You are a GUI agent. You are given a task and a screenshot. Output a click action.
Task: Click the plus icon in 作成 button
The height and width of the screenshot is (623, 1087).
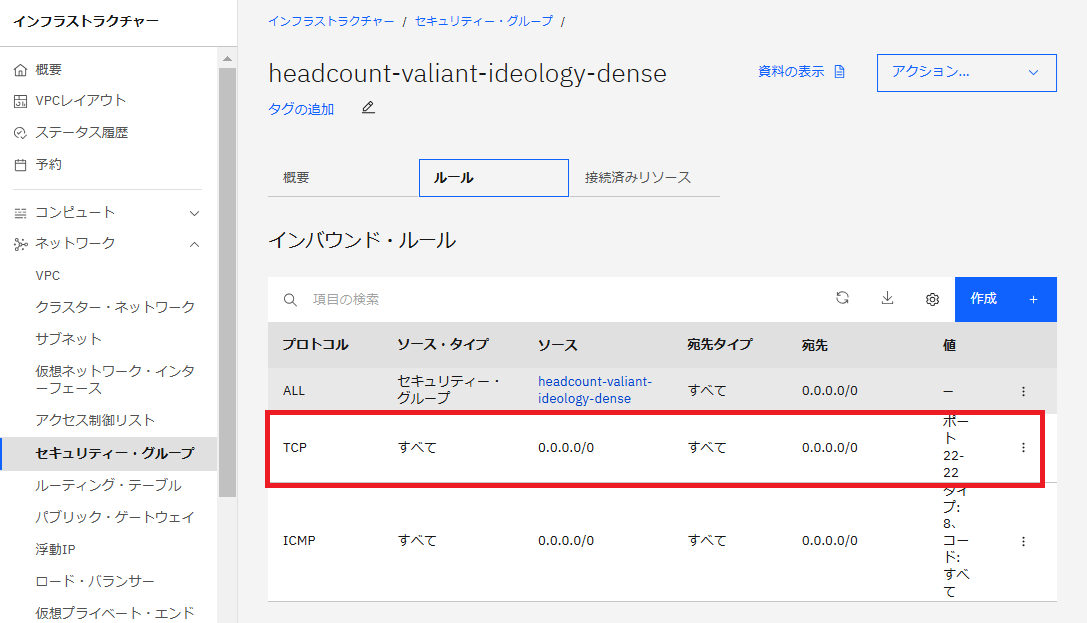click(1034, 299)
